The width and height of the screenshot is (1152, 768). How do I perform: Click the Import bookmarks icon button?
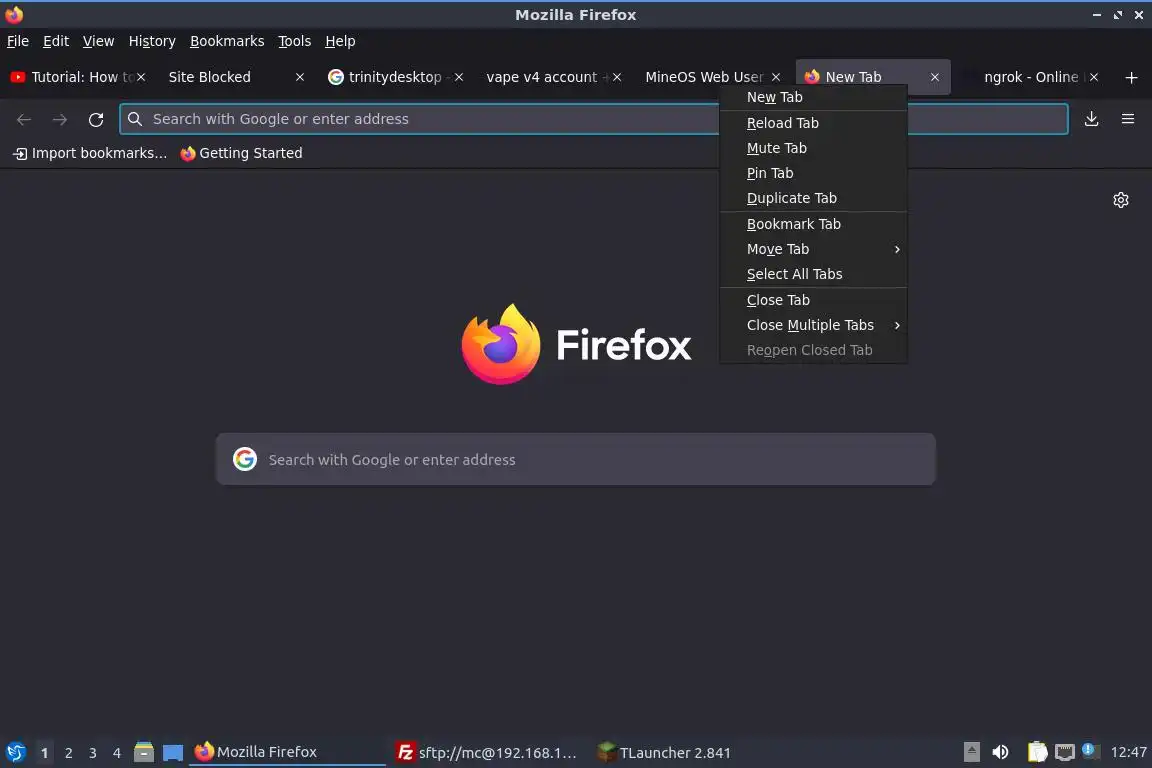click(90, 153)
